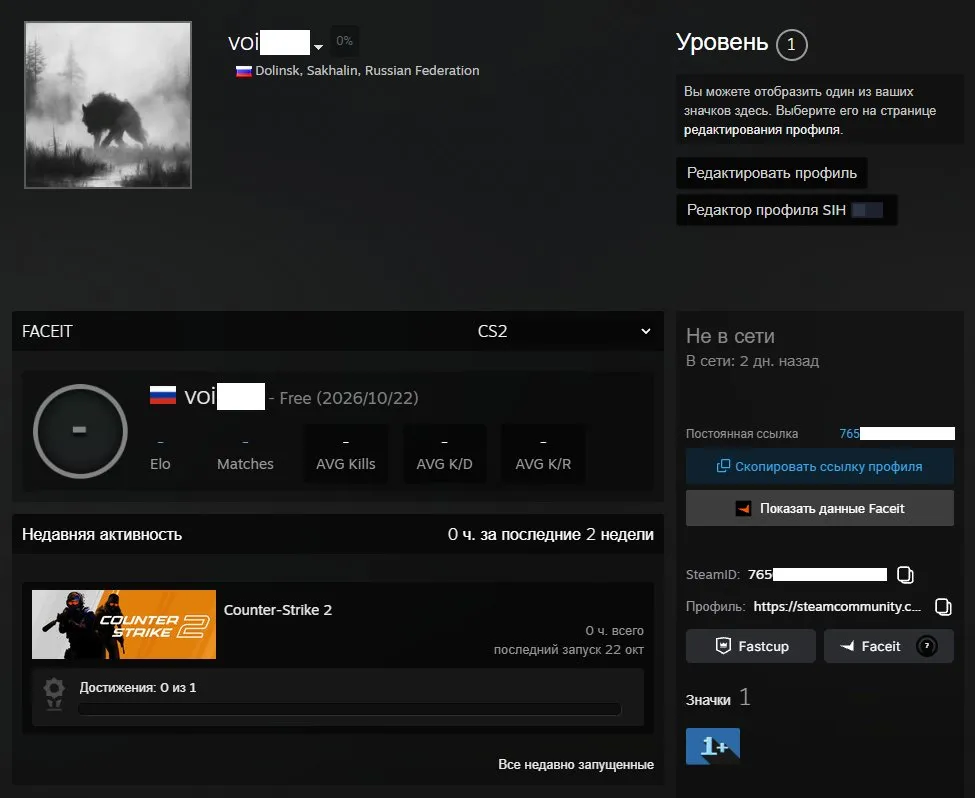
Task: Expand the CS2 game selector in FACEIT panel
Action: coord(564,331)
